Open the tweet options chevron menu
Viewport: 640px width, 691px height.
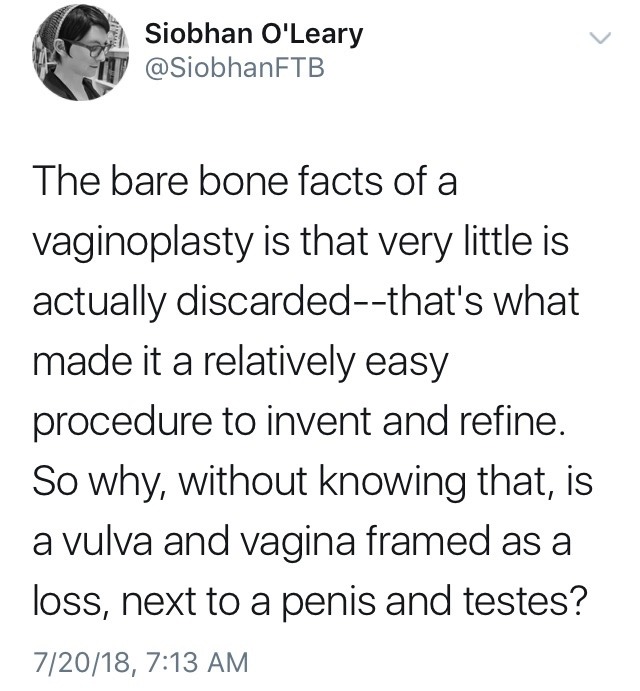click(x=600, y=38)
